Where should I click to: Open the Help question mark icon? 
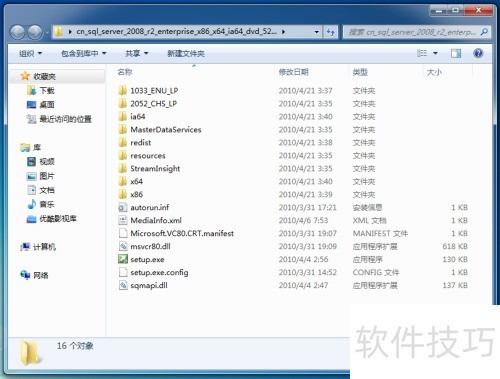(478, 53)
